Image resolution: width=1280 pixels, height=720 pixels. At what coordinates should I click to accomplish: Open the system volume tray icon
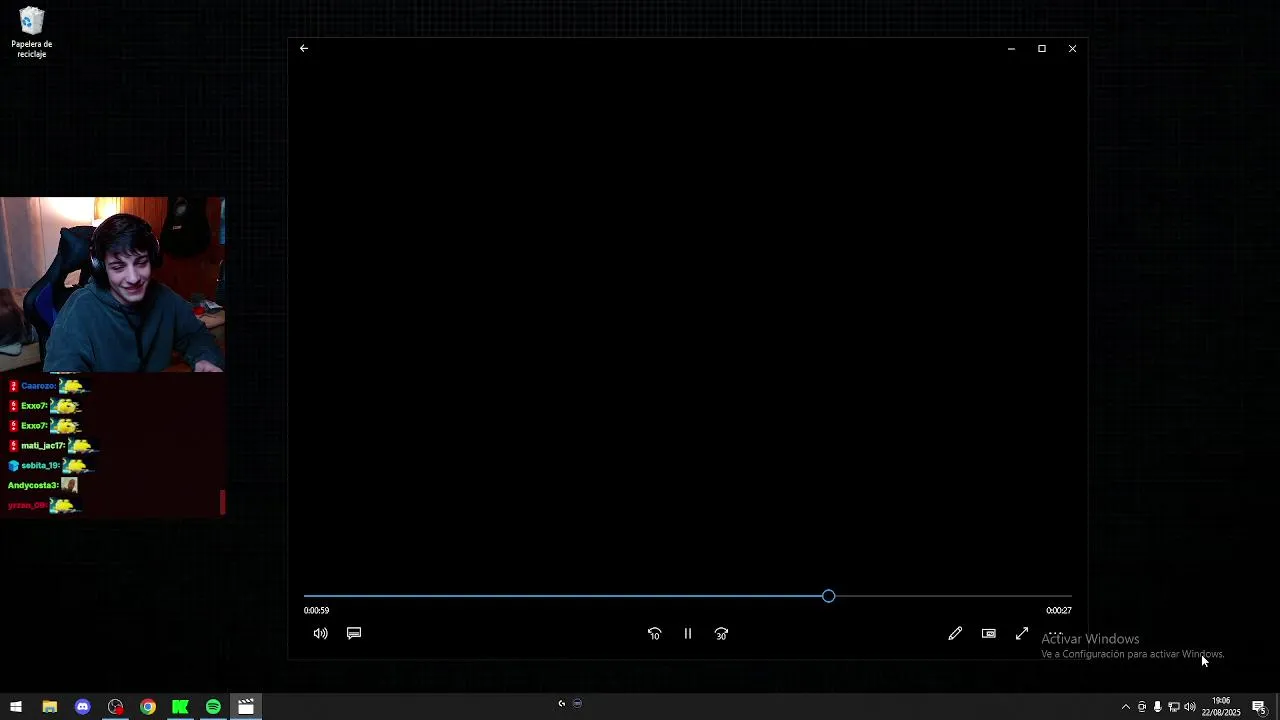[1190, 707]
